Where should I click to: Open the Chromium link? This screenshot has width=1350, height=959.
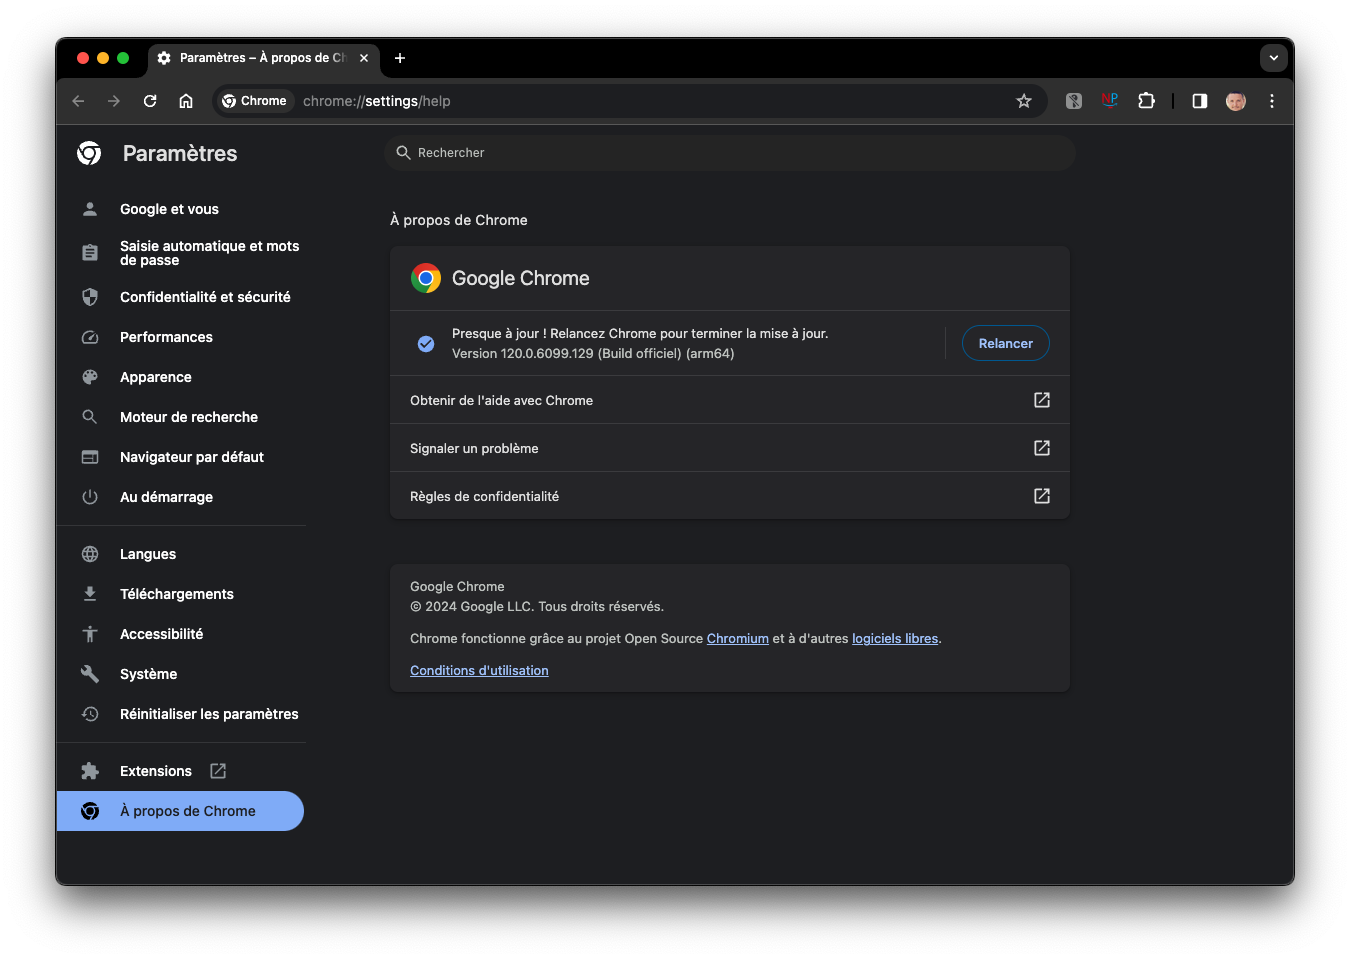[x=738, y=639]
